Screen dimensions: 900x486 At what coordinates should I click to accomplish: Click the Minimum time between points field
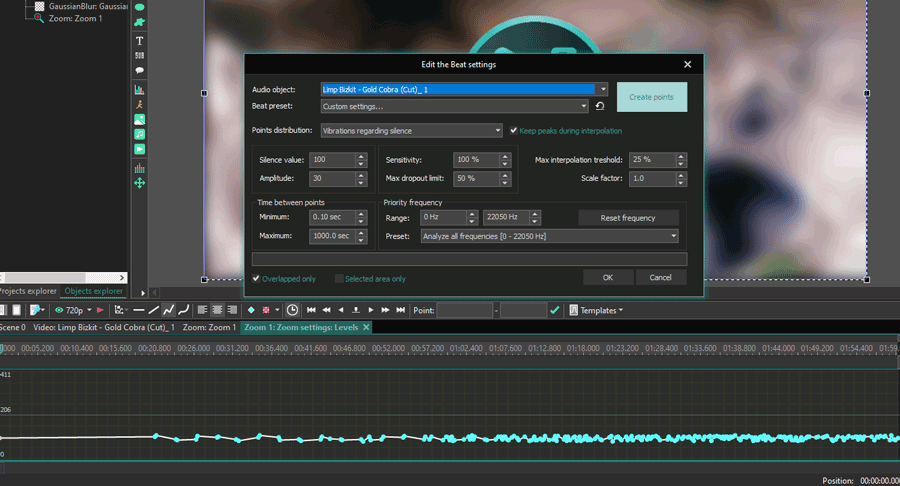coord(332,217)
